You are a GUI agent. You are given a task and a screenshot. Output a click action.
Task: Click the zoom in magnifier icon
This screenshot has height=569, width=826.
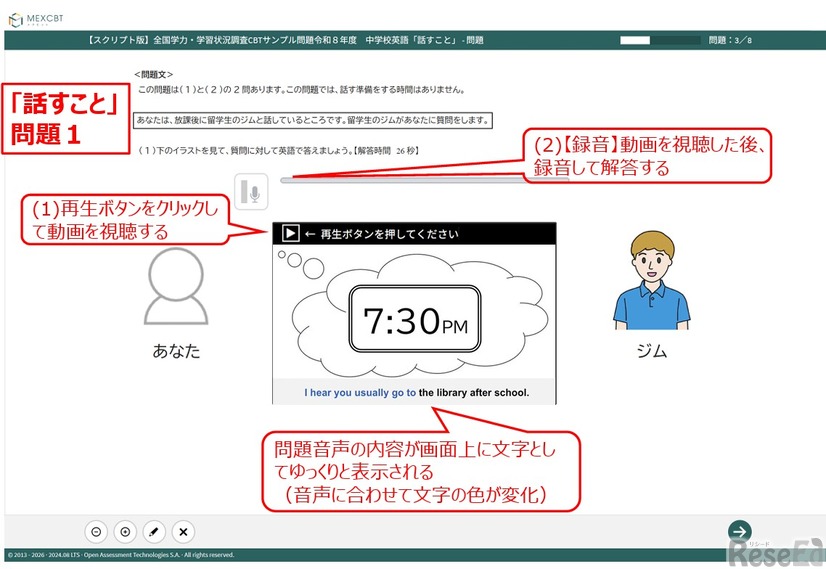pos(125,532)
